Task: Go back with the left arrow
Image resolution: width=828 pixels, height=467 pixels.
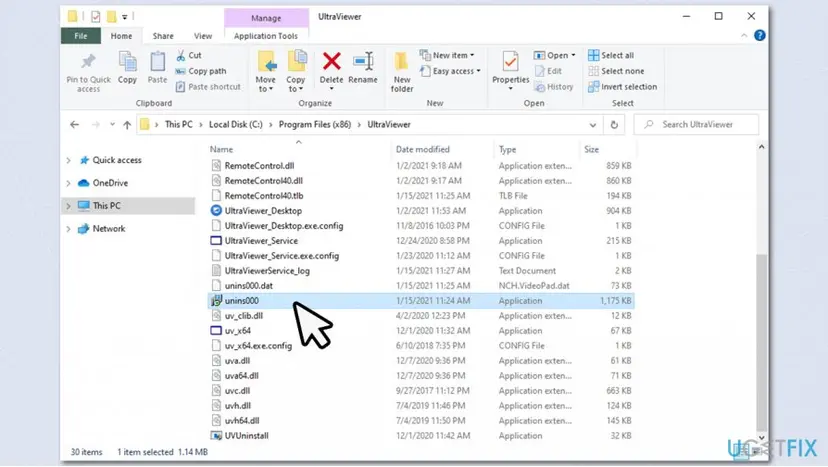Action: (x=74, y=125)
